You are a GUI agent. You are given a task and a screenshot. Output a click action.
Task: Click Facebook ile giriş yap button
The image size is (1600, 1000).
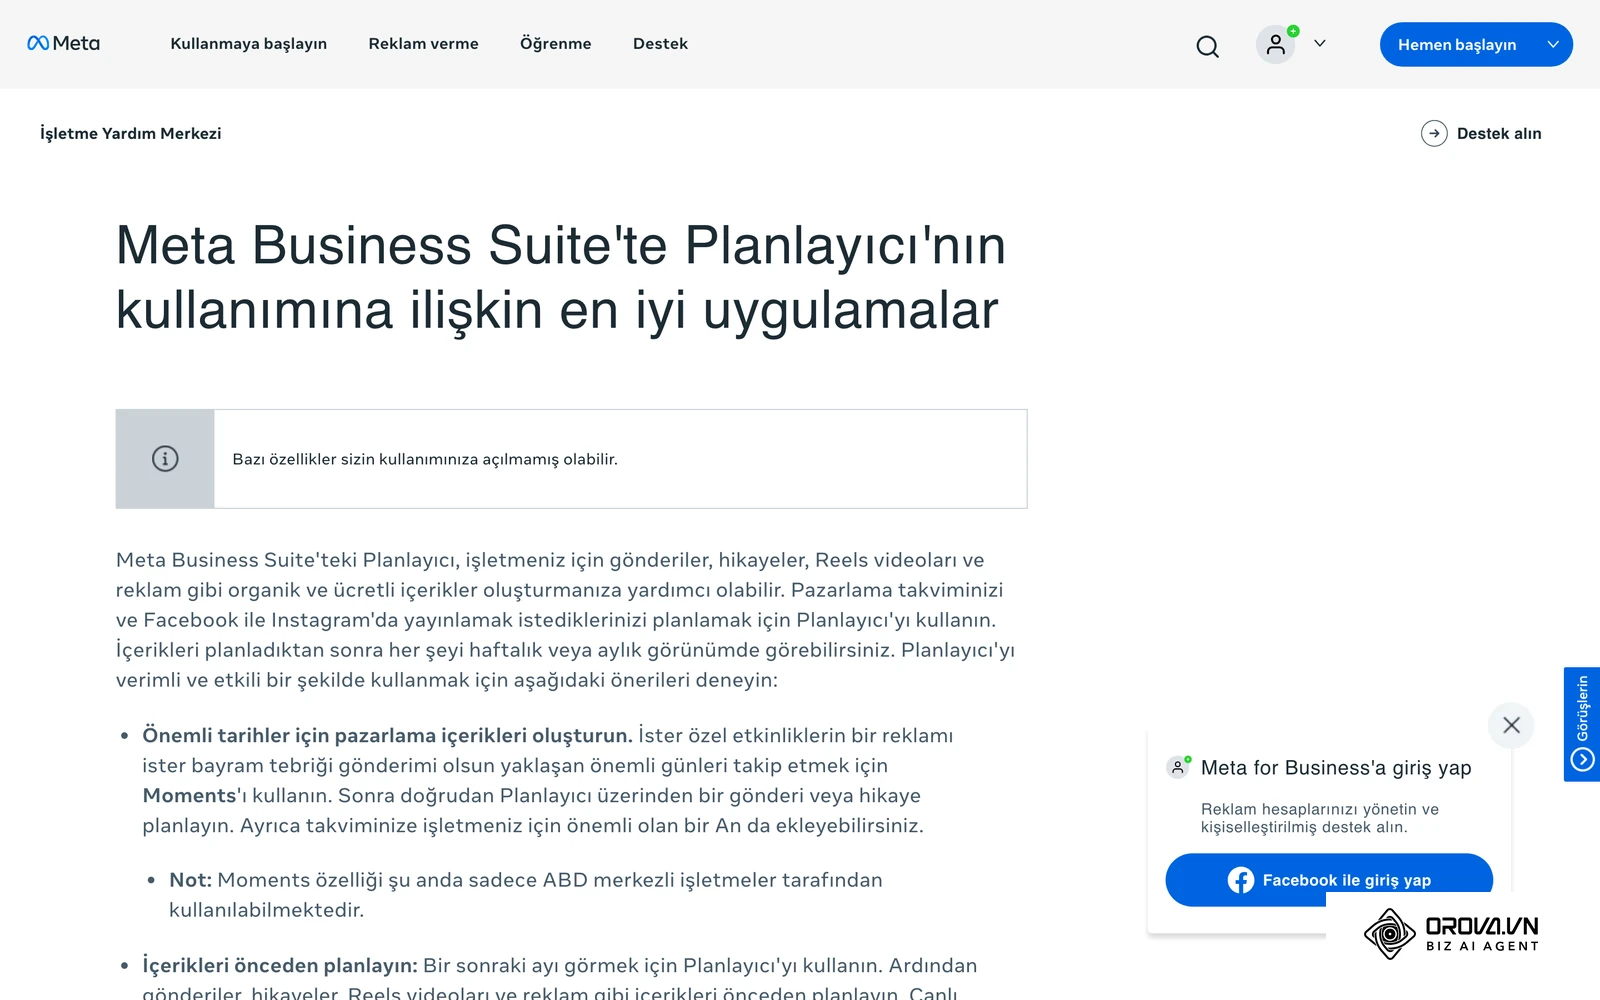[x=1329, y=879]
